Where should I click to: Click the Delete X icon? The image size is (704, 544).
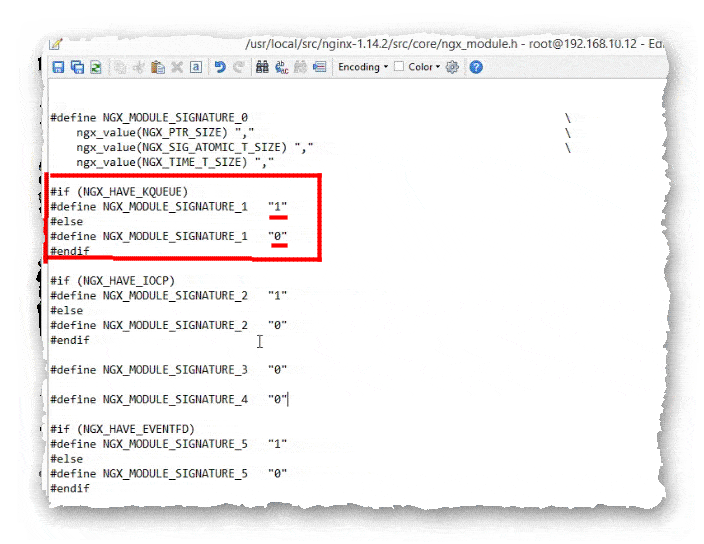(177, 67)
